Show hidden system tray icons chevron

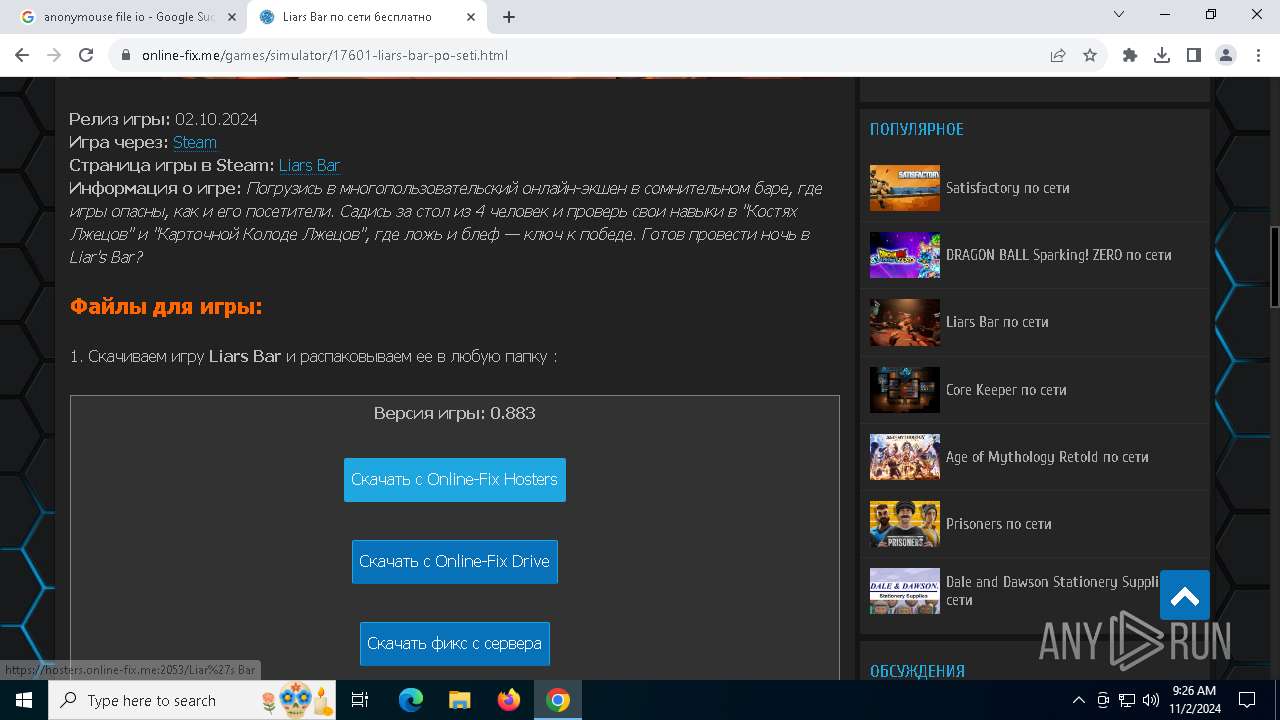[x=1078, y=700]
